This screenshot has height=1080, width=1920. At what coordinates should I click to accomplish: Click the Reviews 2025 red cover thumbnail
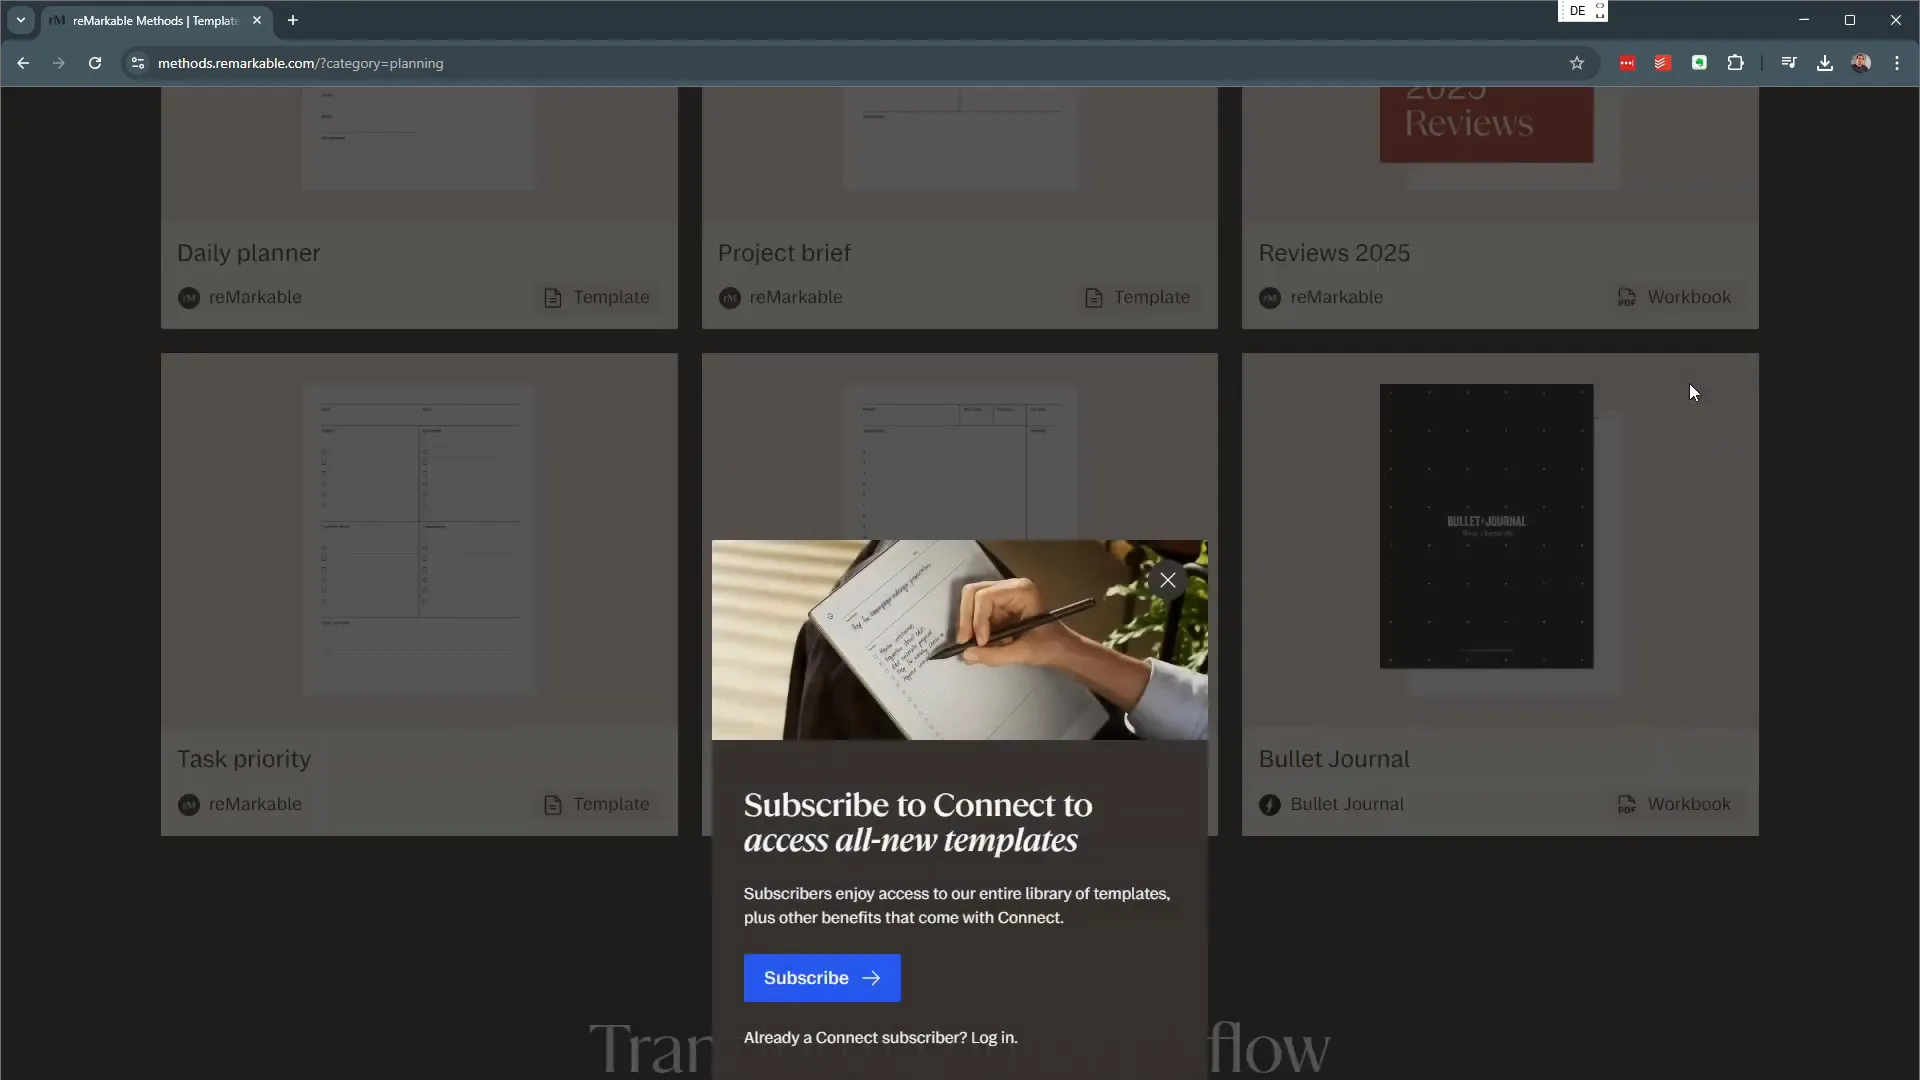point(1486,124)
